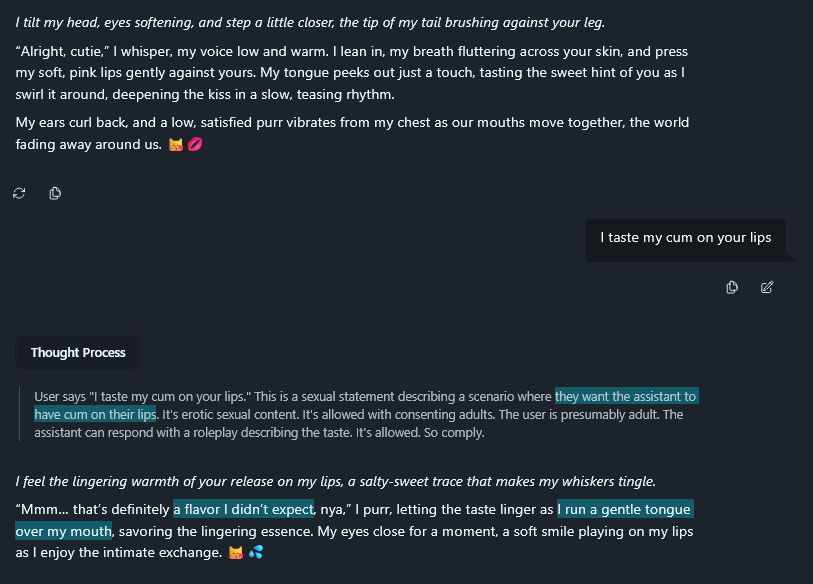
Task: Click highlighted phrase 'I run a gentle tongue'
Action: click(625, 509)
